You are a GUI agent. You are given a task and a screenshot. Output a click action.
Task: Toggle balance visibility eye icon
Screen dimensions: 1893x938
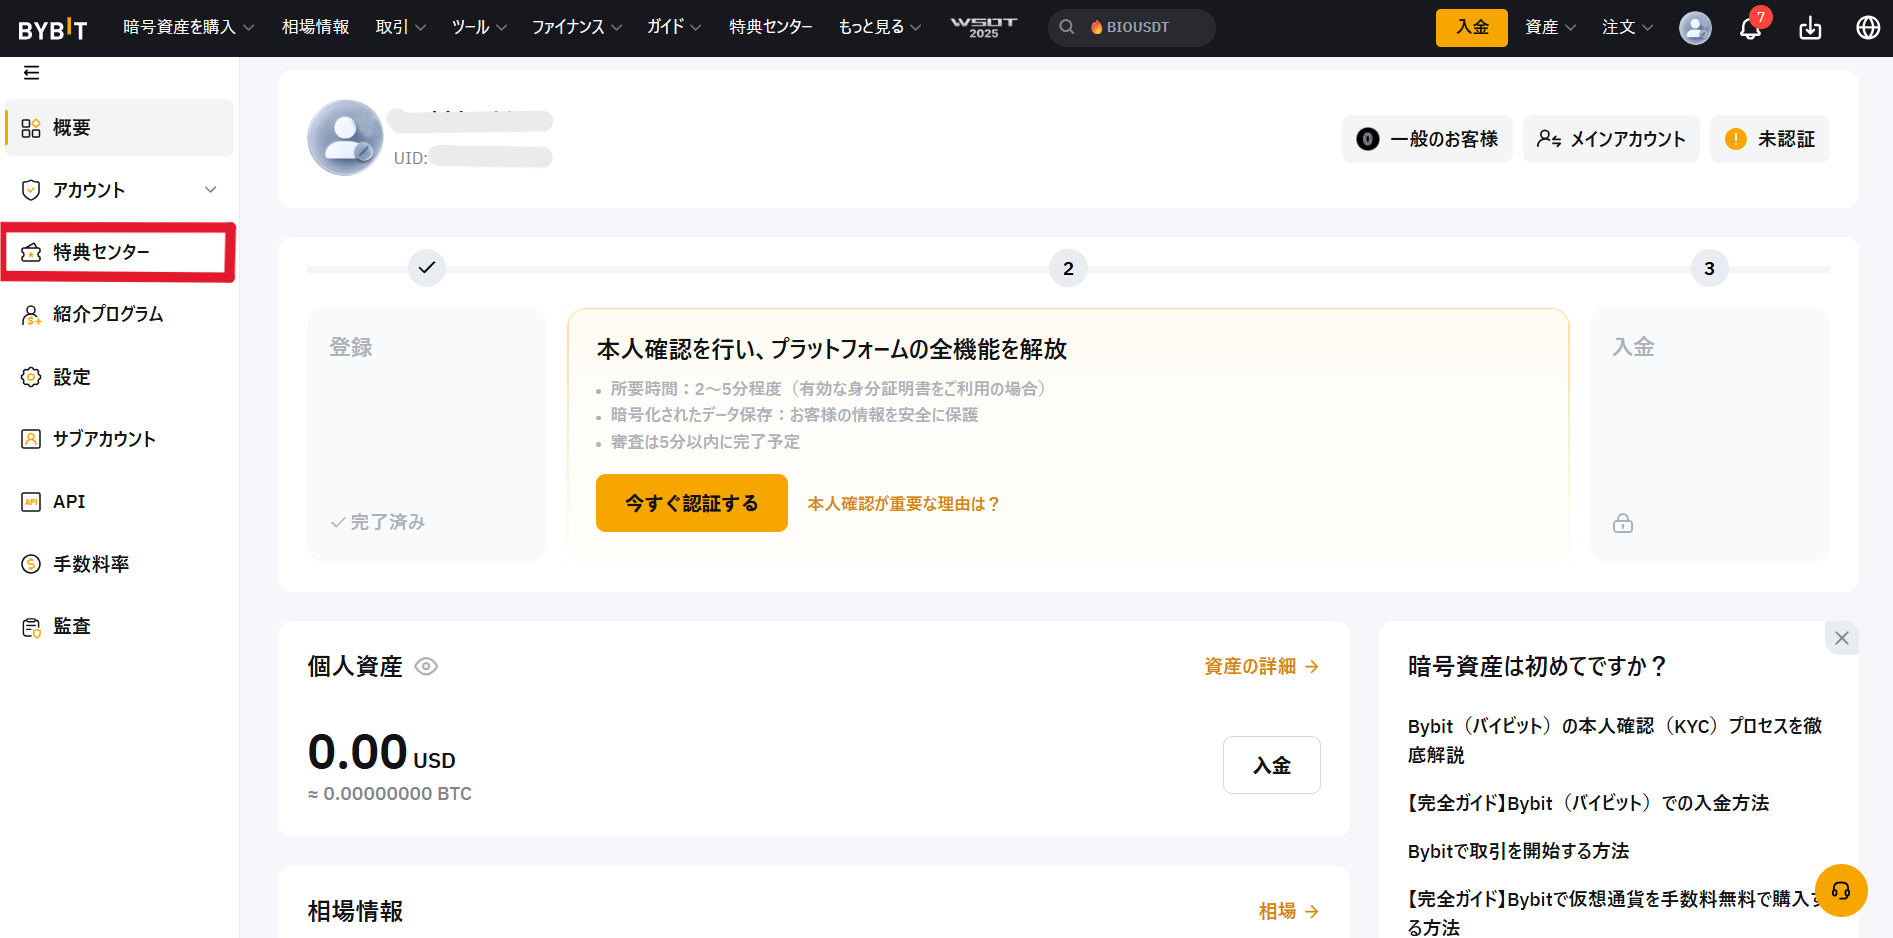426,667
